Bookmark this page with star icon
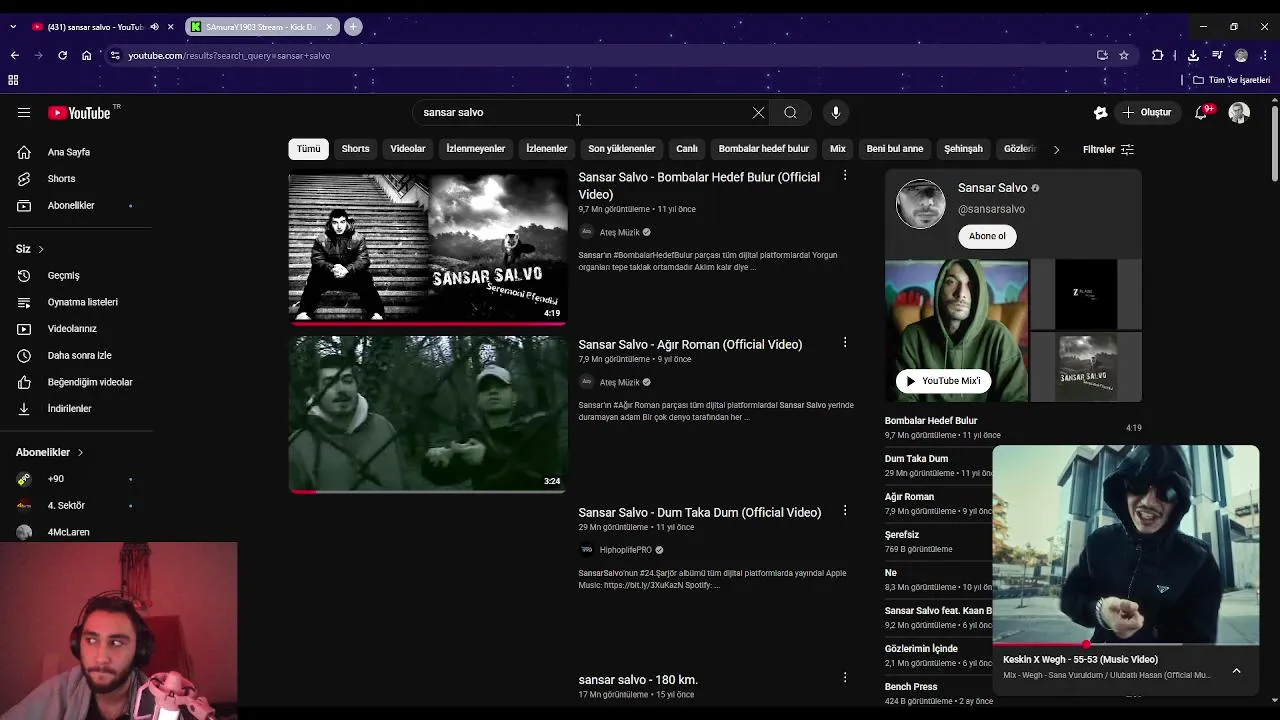 point(1124,56)
